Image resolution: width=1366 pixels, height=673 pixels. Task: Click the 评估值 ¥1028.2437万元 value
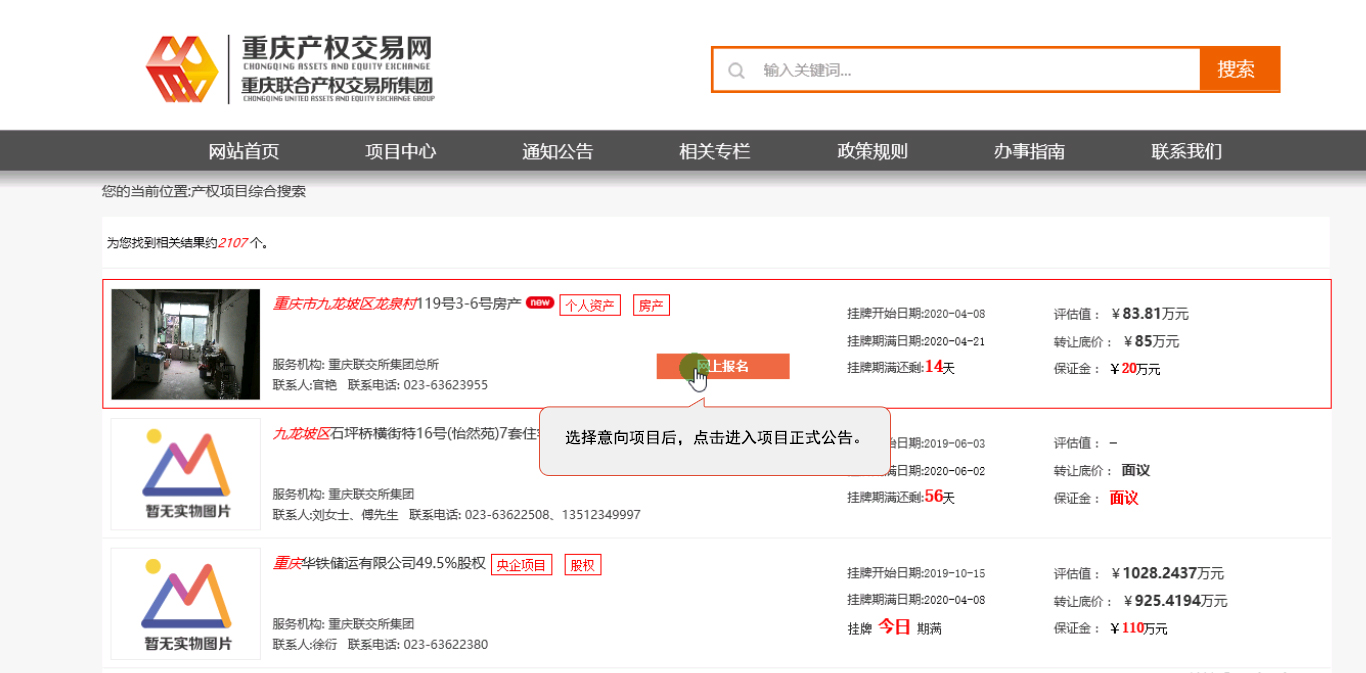(1167, 574)
